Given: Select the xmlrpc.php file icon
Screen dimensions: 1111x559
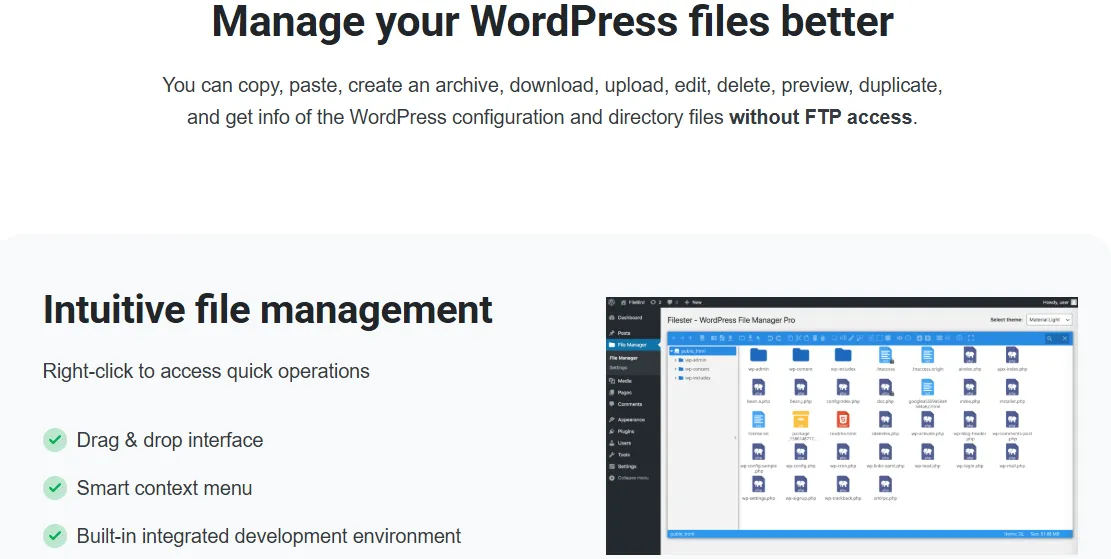Looking at the screenshot, I should point(886,485).
